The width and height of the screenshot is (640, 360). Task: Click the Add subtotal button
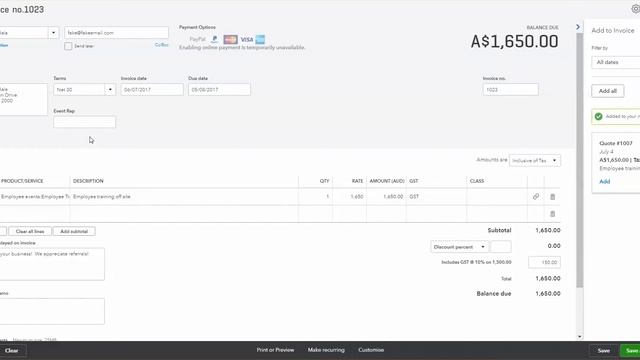click(x=74, y=231)
